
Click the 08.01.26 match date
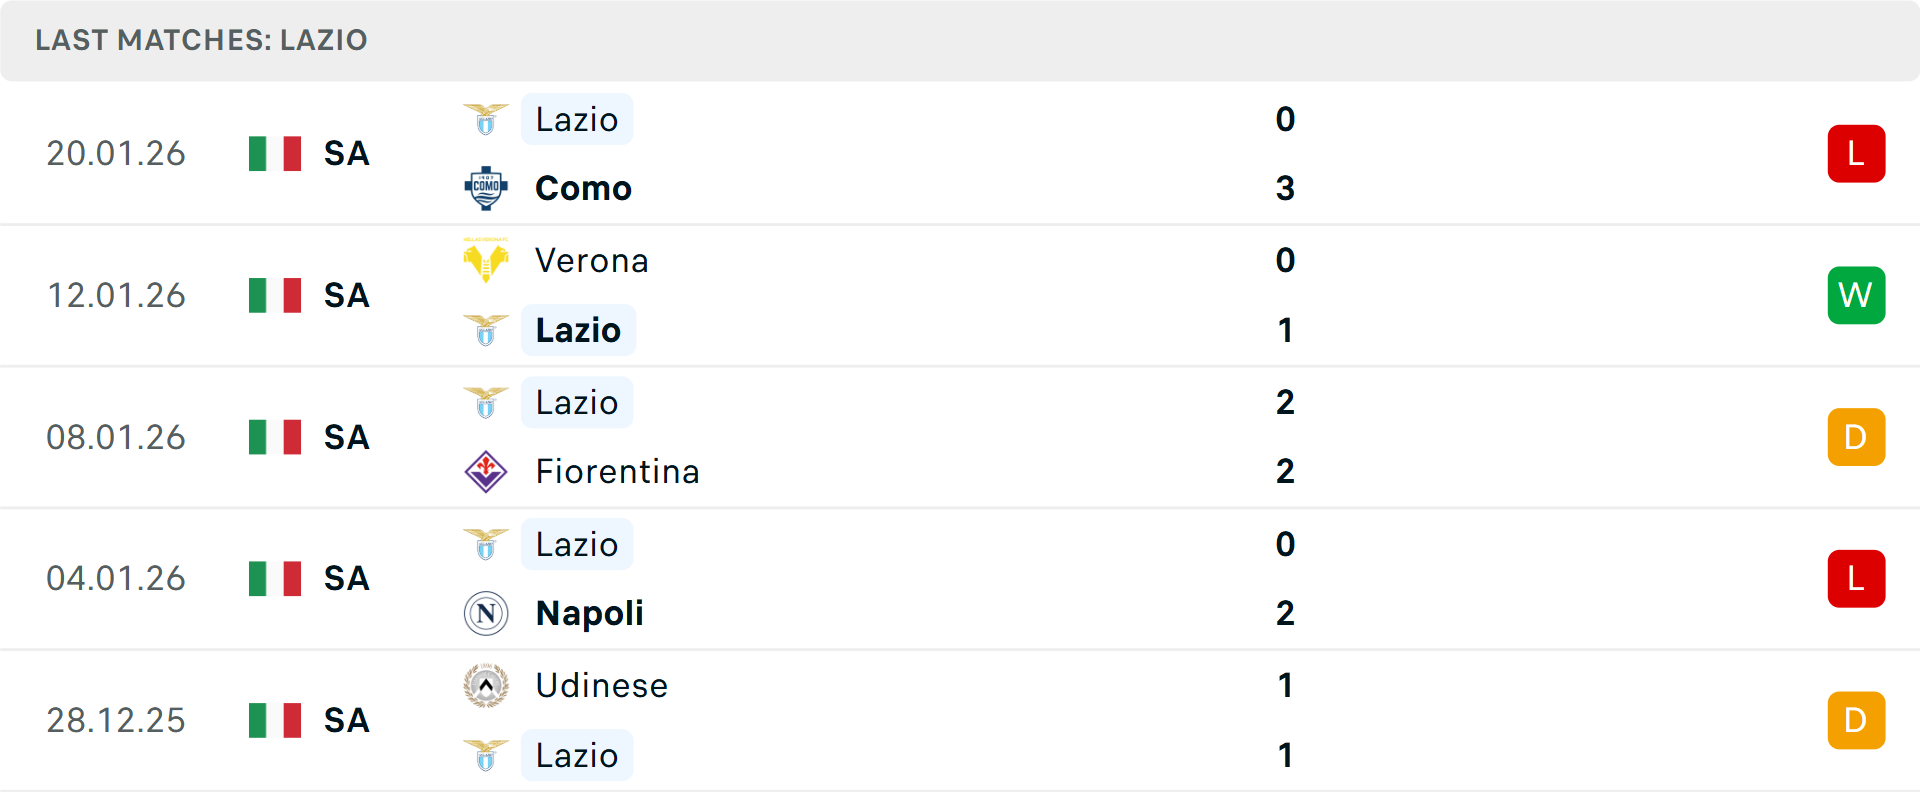tap(116, 437)
